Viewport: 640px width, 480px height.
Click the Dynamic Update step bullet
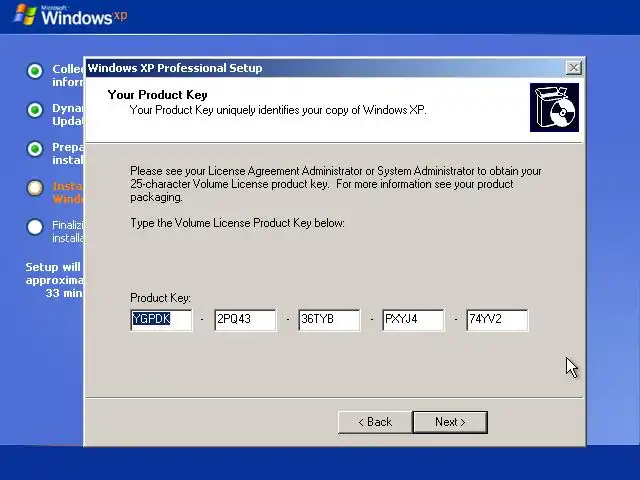point(35,110)
